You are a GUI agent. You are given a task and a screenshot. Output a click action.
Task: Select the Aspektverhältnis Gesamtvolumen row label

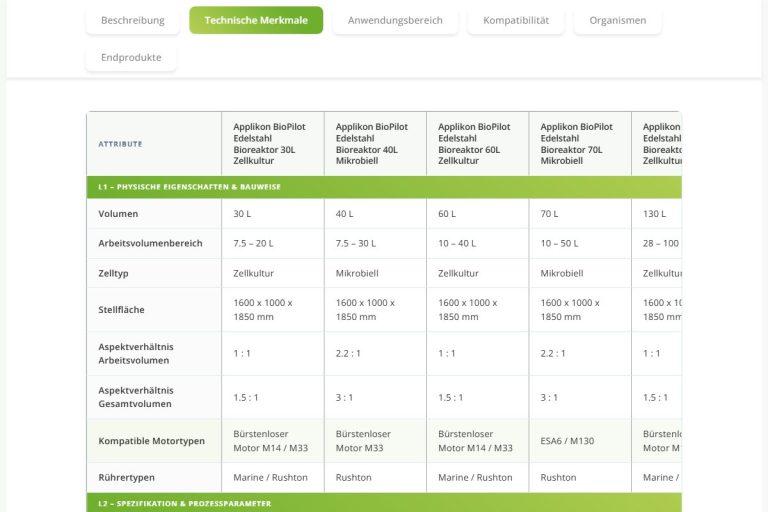[x=154, y=397]
